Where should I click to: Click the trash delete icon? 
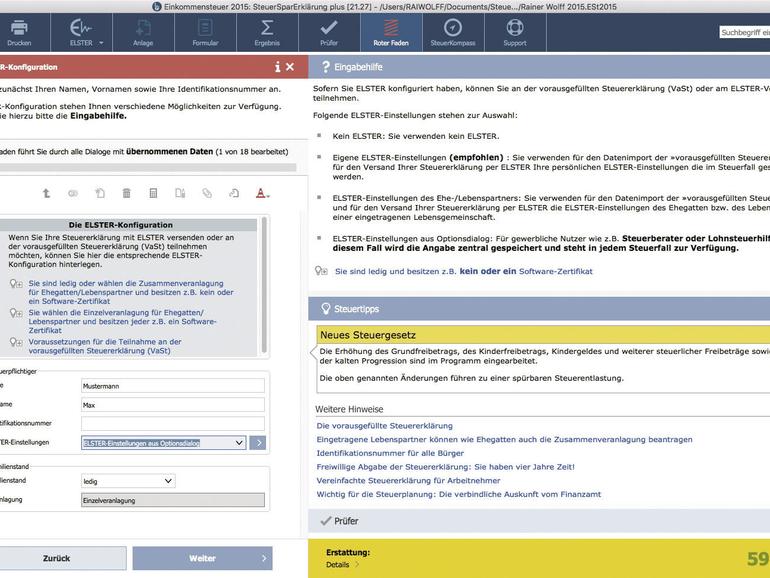[x=126, y=193]
